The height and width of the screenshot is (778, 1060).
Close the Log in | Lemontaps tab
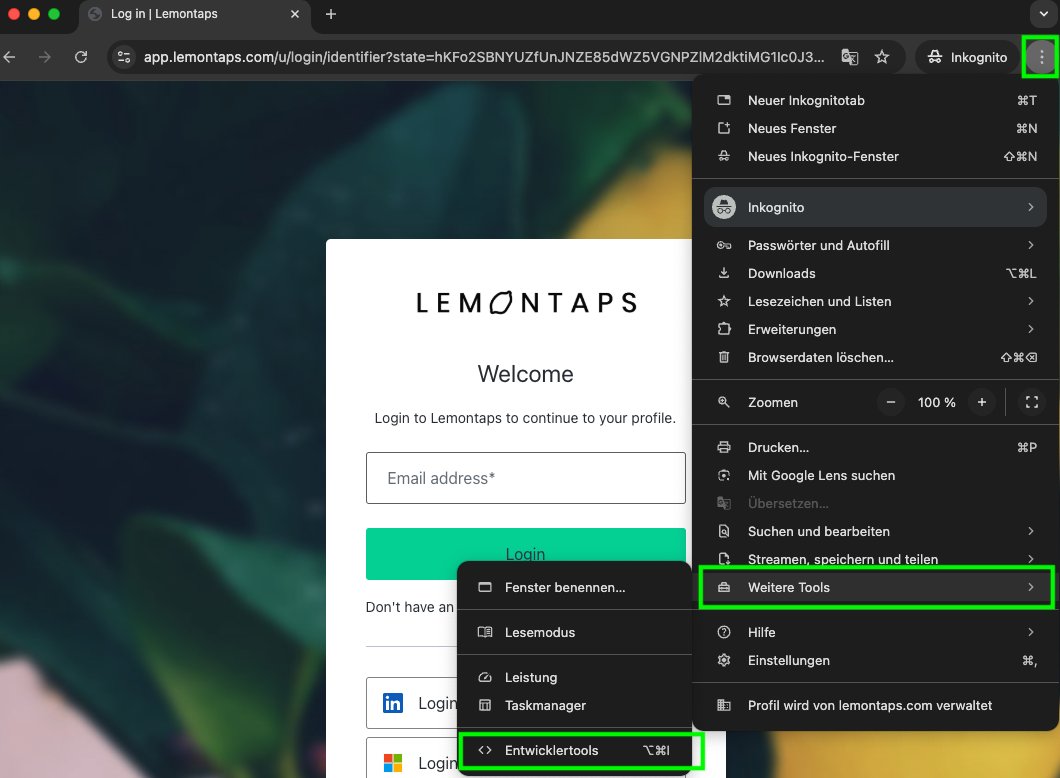pyautogui.click(x=295, y=14)
